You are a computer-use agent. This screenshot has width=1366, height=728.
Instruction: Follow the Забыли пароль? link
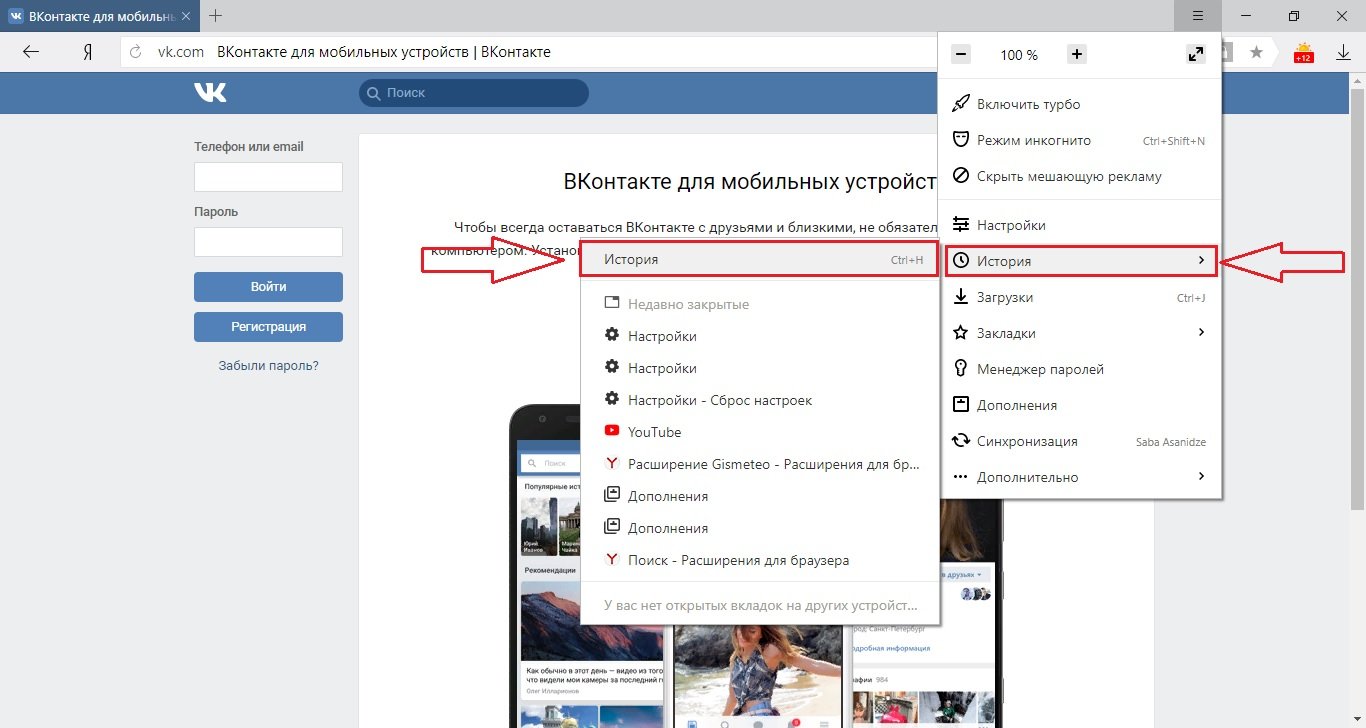tap(268, 366)
